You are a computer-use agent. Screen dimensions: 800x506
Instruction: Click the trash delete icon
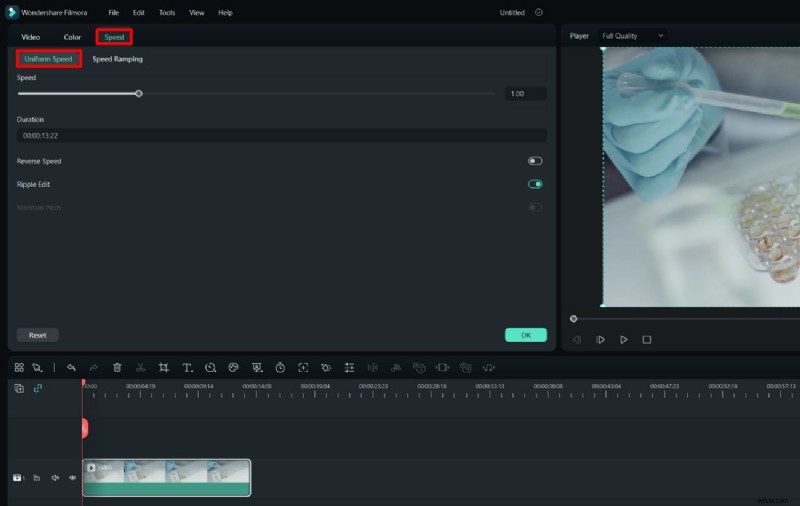pos(117,367)
